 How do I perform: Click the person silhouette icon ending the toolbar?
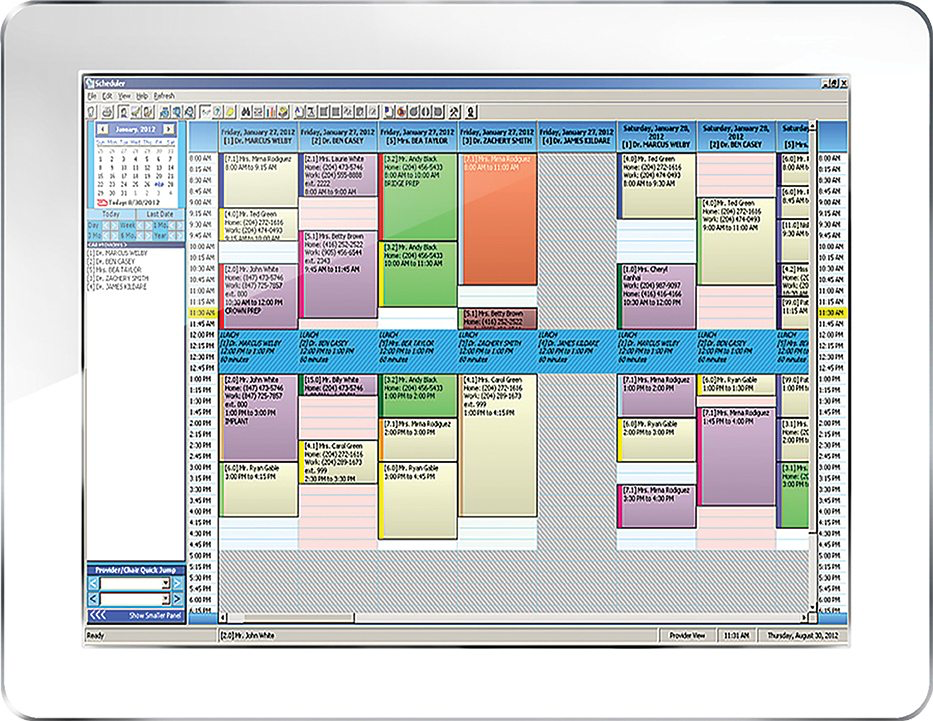click(x=471, y=111)
